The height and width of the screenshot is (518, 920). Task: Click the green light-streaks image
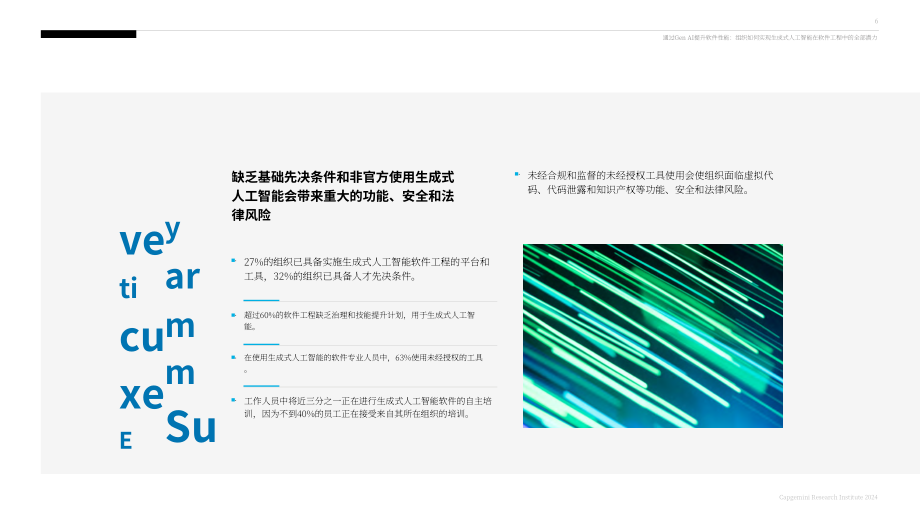652,336
